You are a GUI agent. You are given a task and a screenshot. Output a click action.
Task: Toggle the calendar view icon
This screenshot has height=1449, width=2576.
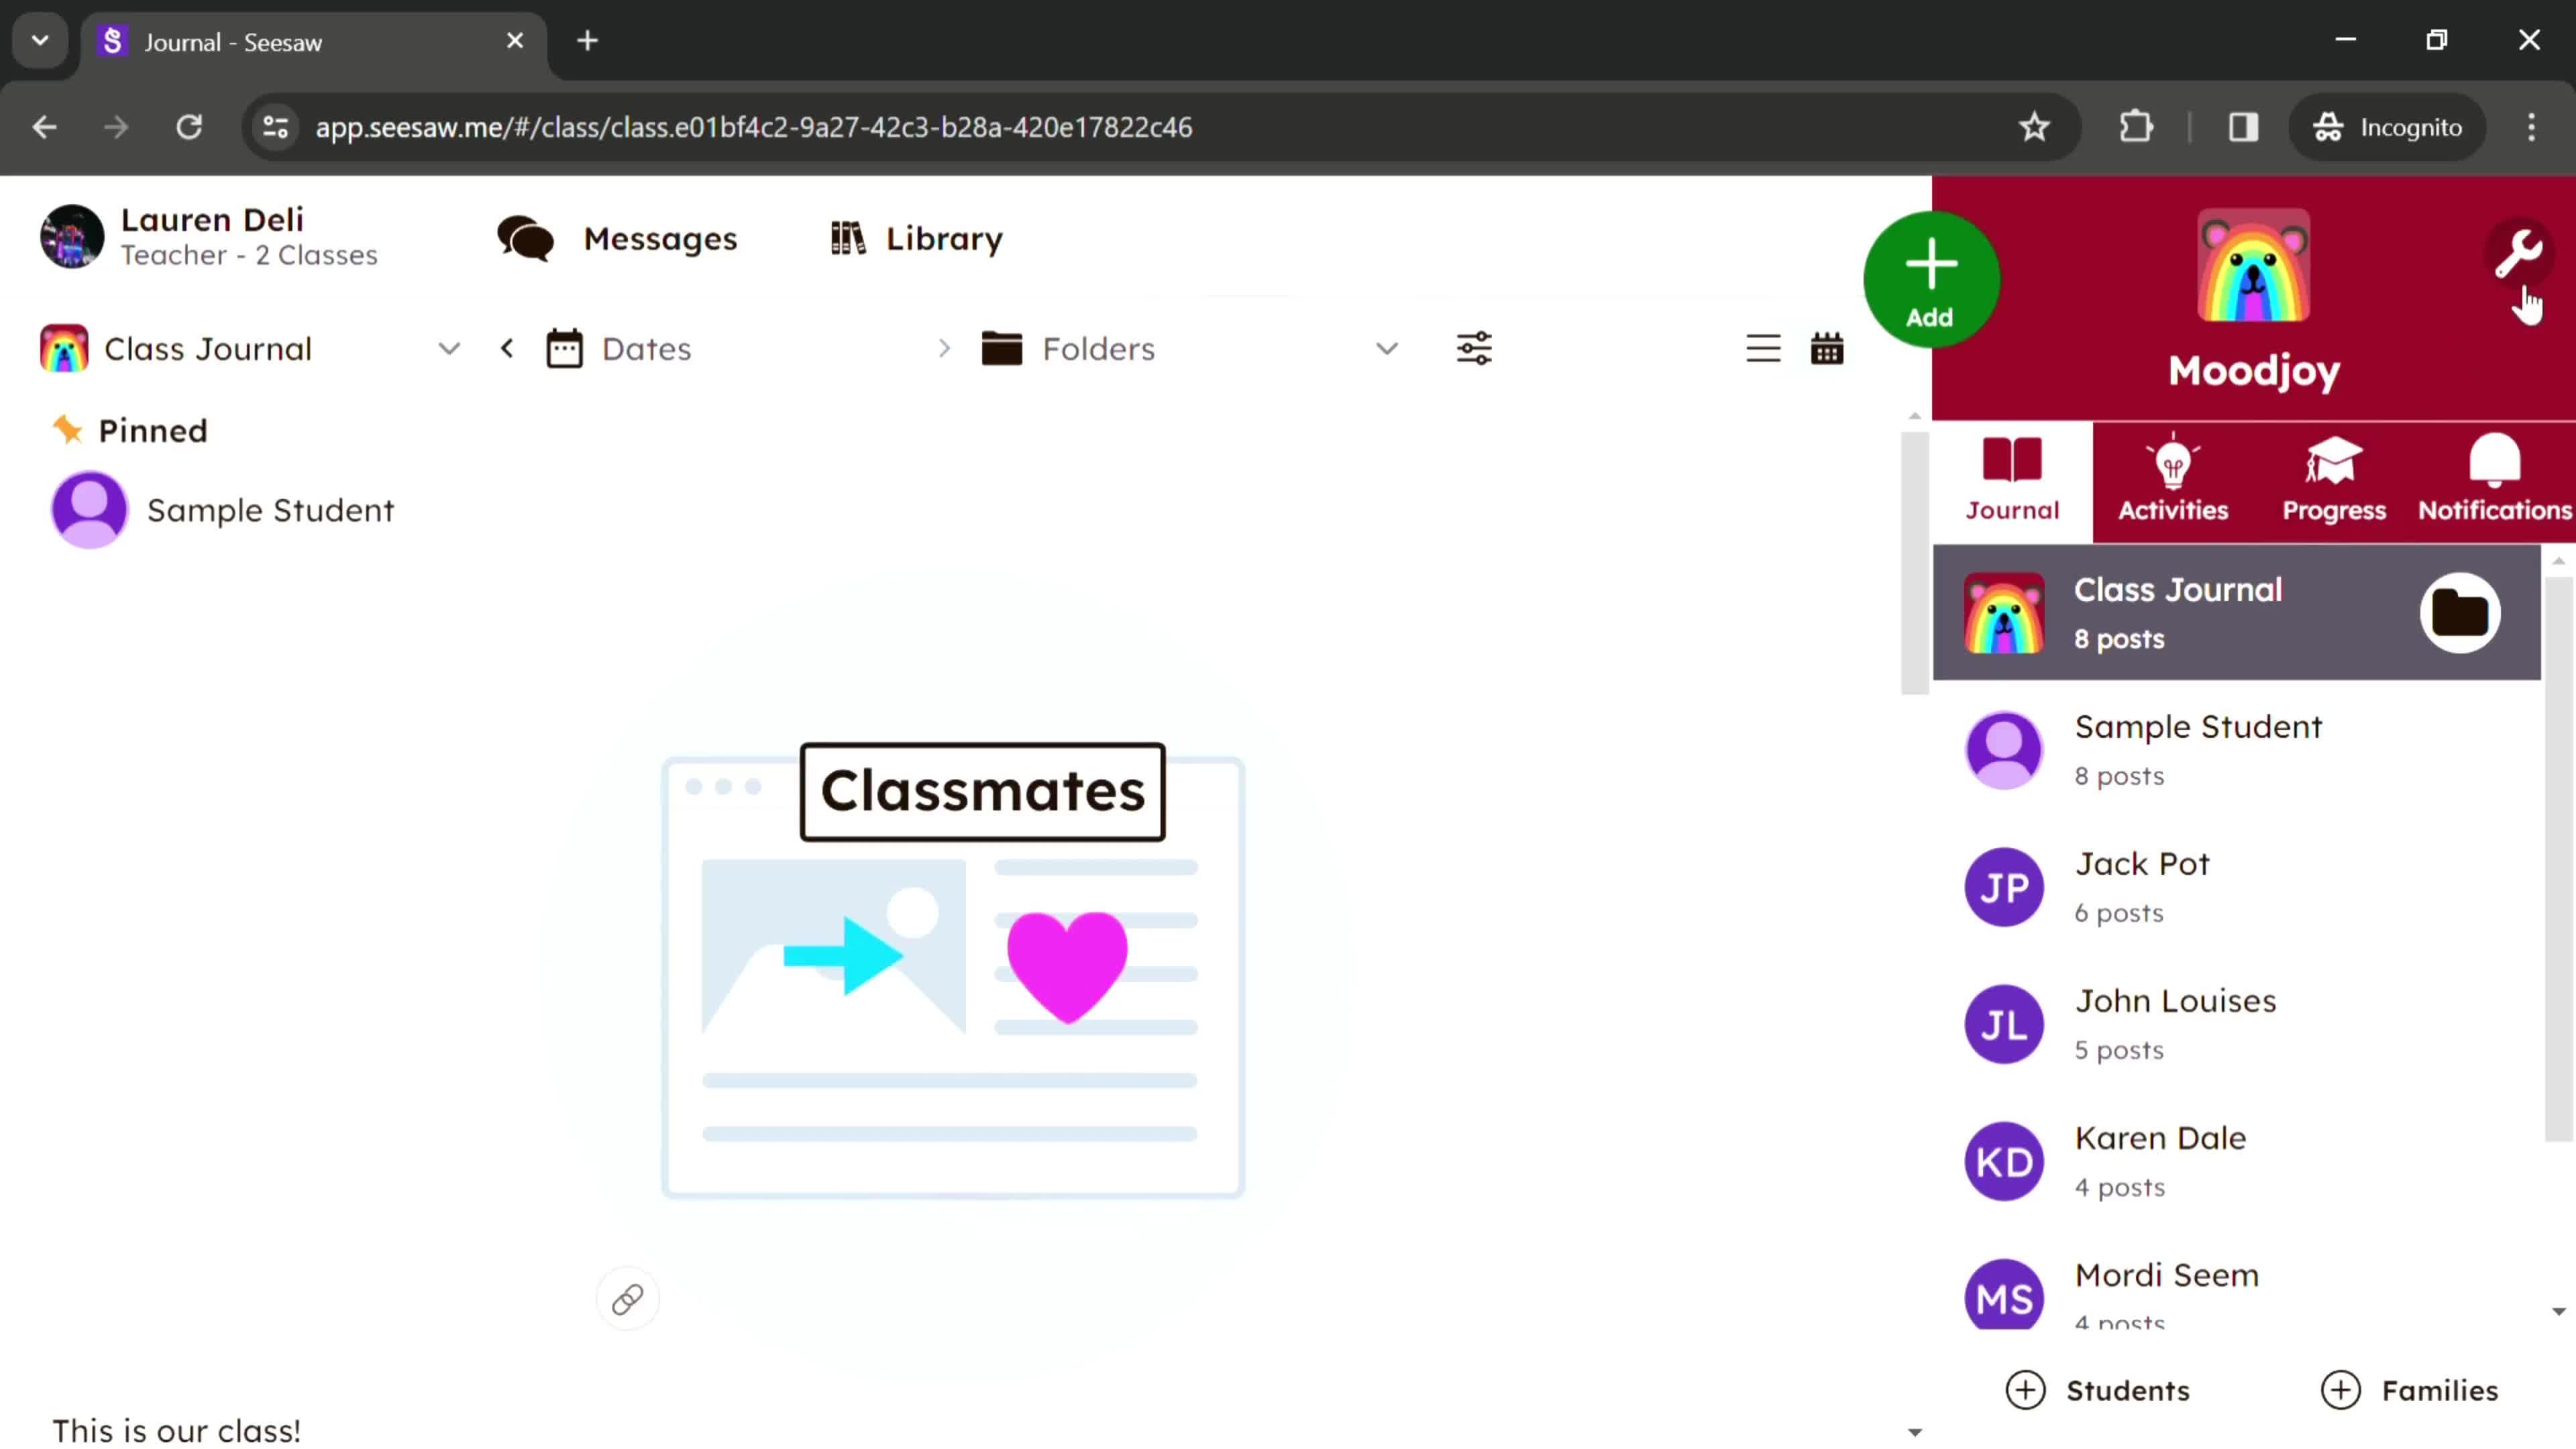[1827, 349]
